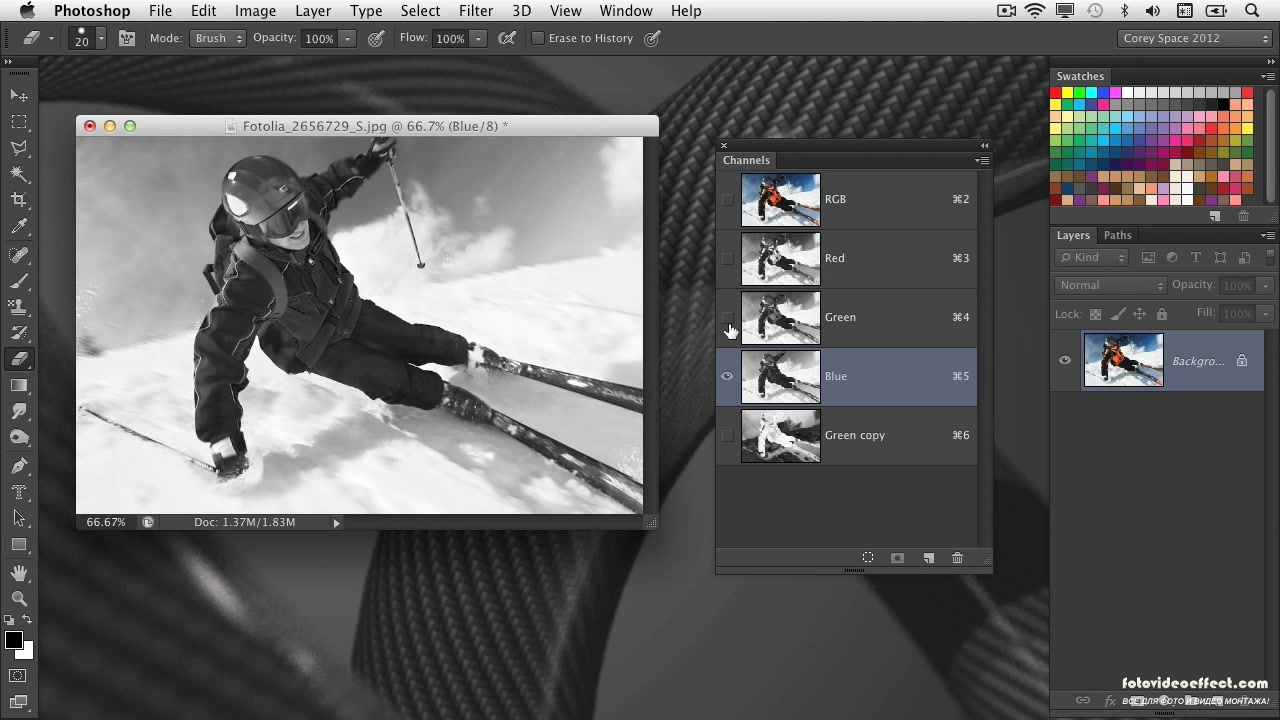Swap foreground and background colors
The image size is (1280, 720).
pos(27,621)
